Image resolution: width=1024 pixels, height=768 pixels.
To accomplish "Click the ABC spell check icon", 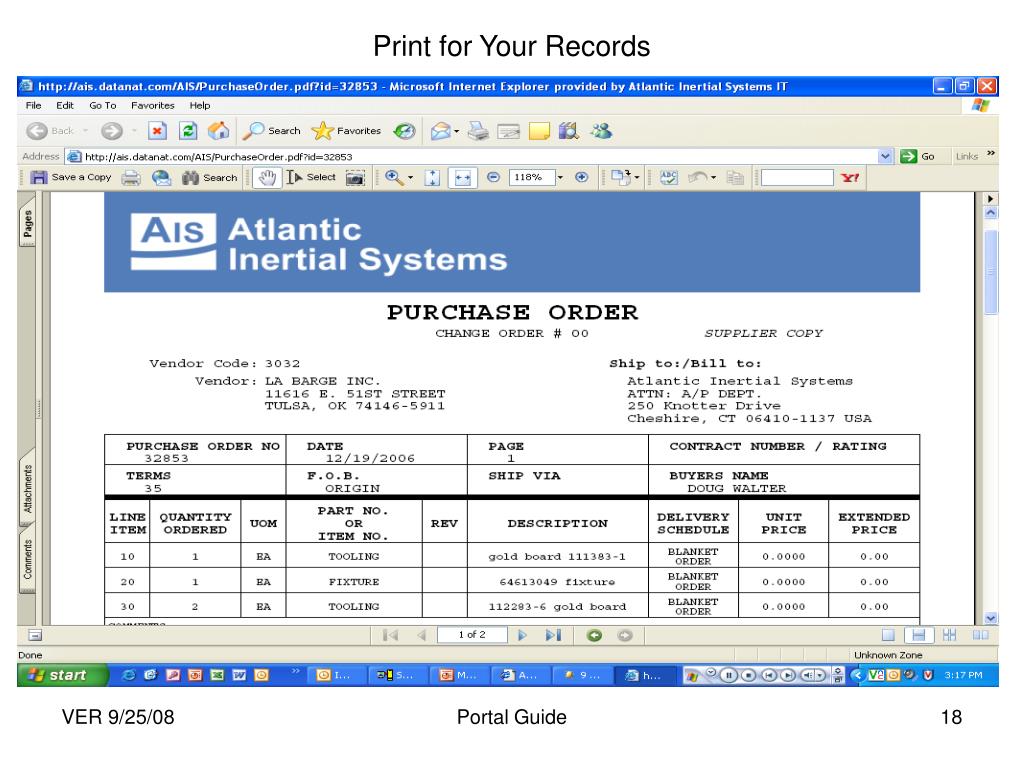I will click(x=669, y=178).
